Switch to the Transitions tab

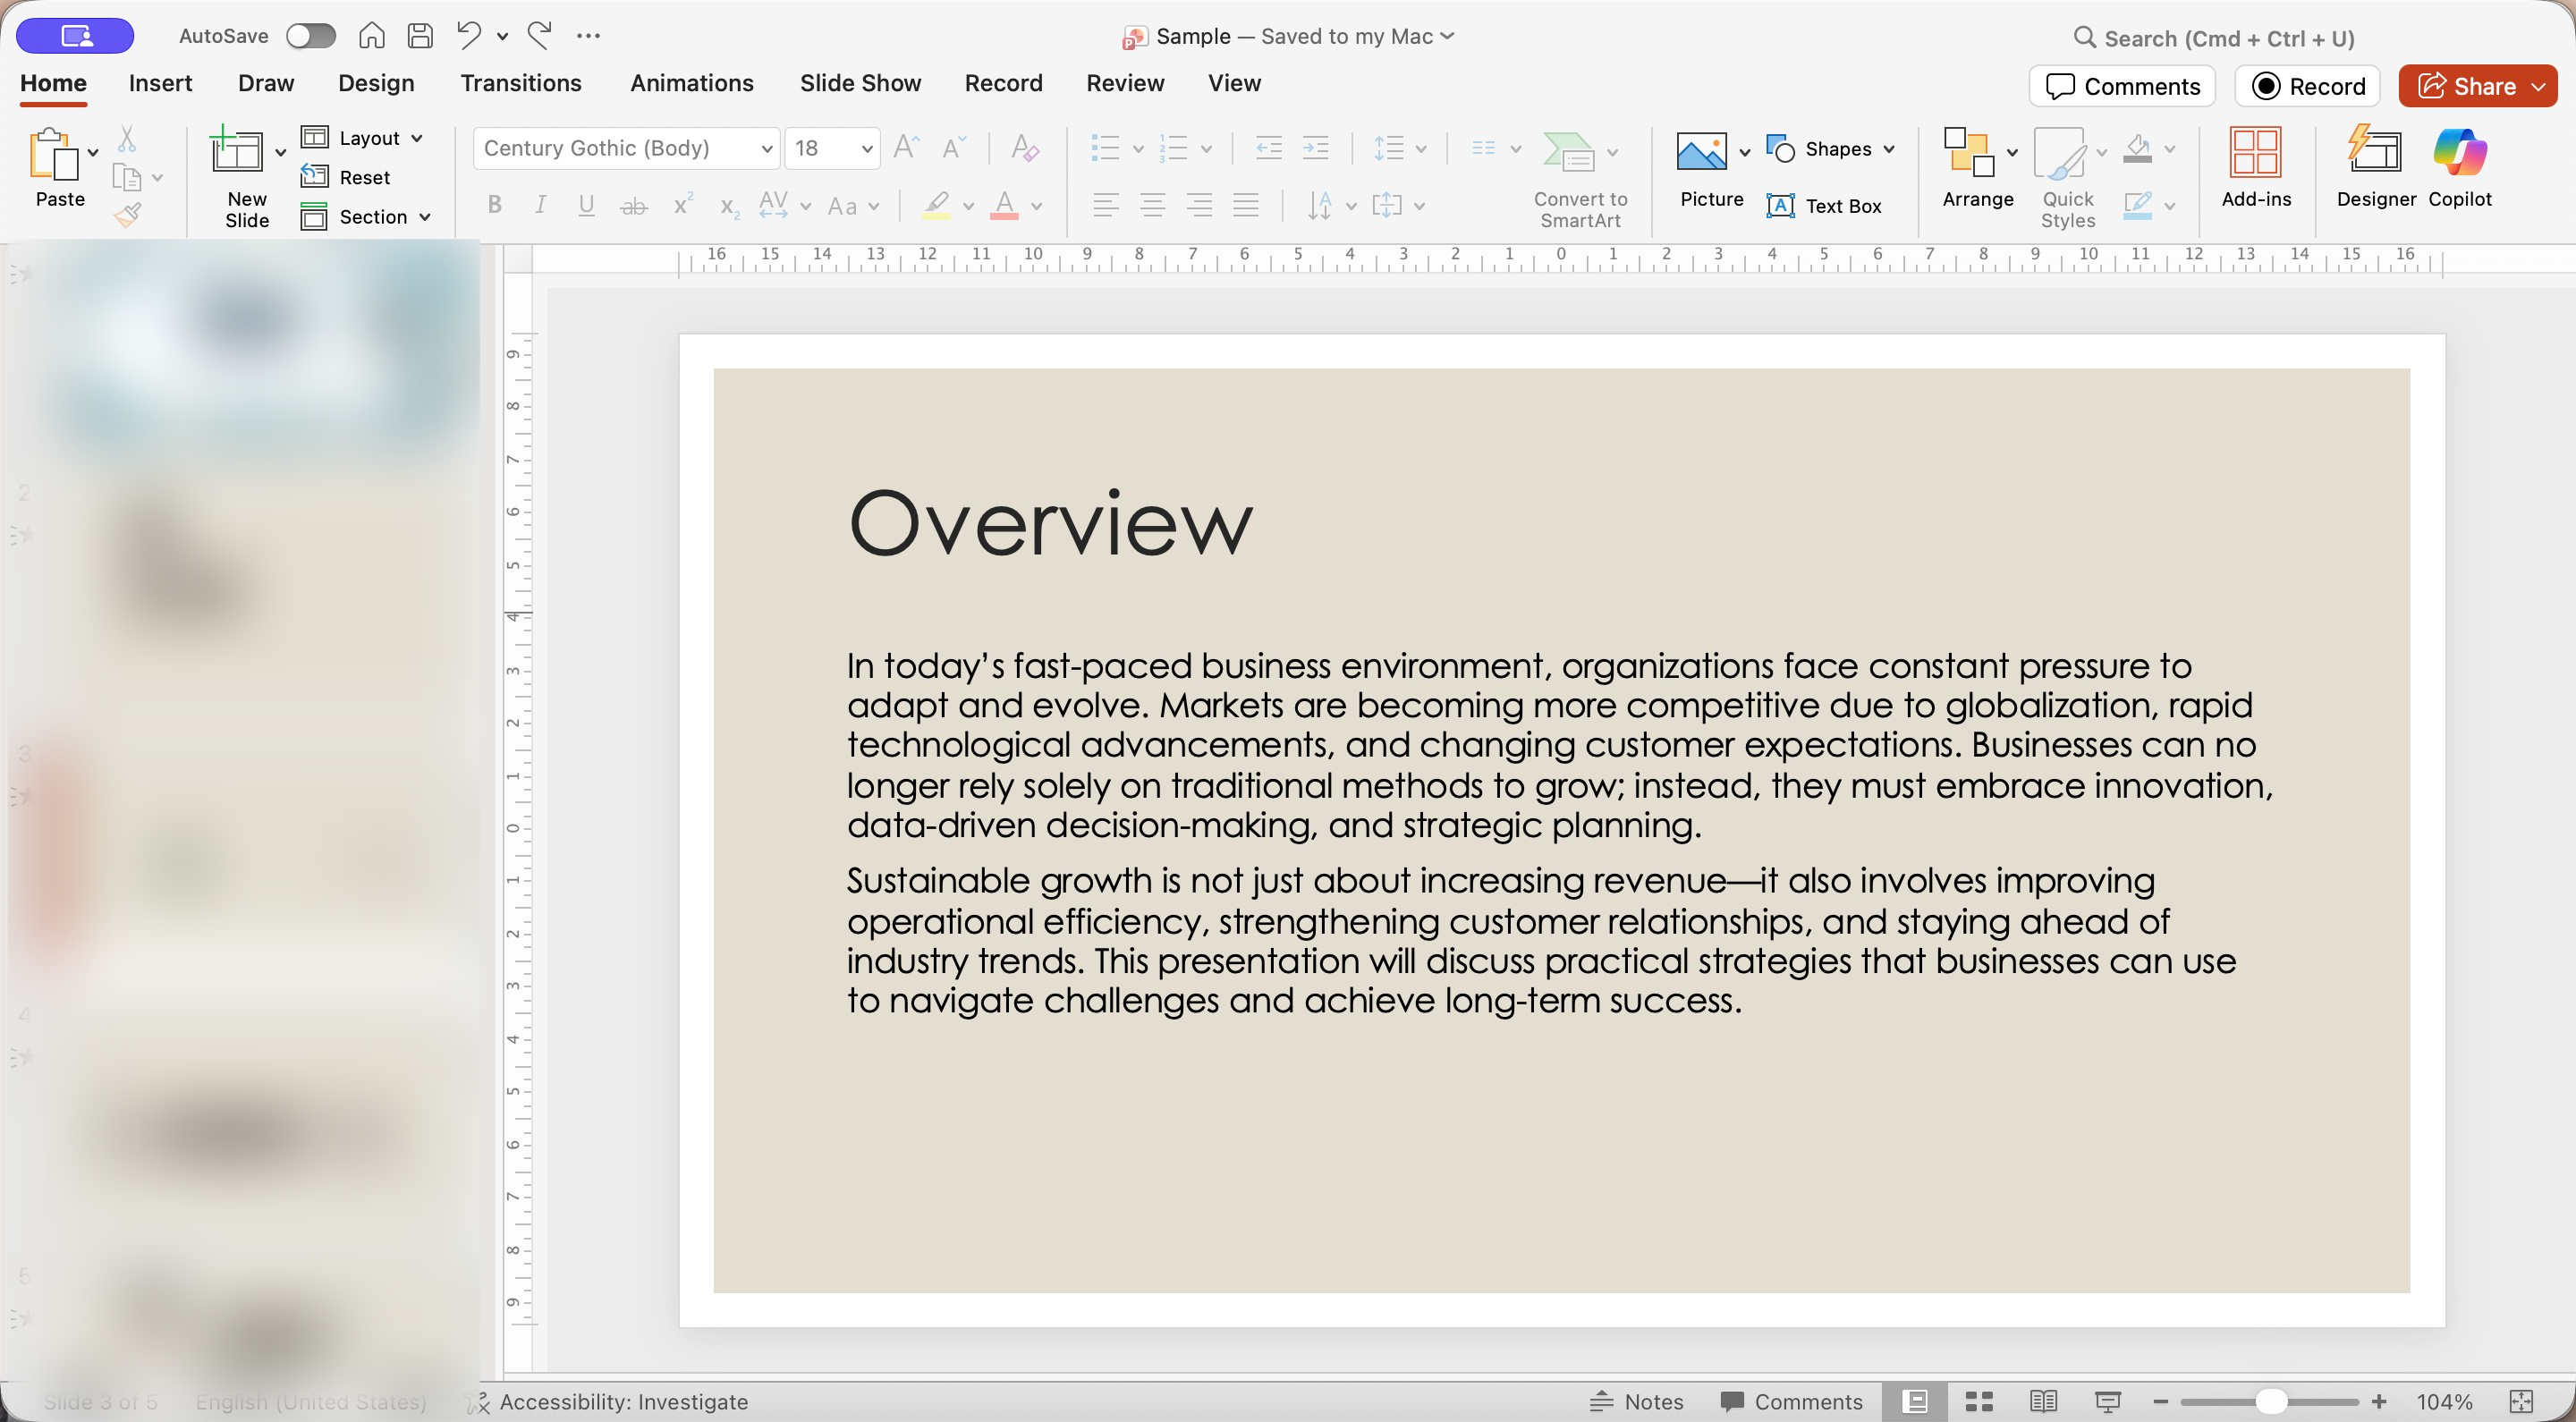pos(520,83)
